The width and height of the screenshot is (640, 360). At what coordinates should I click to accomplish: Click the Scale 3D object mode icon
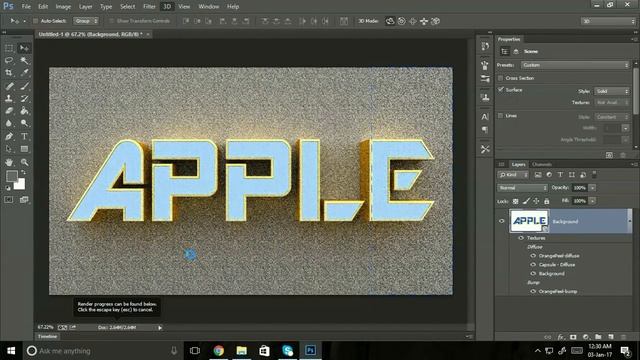436,21
